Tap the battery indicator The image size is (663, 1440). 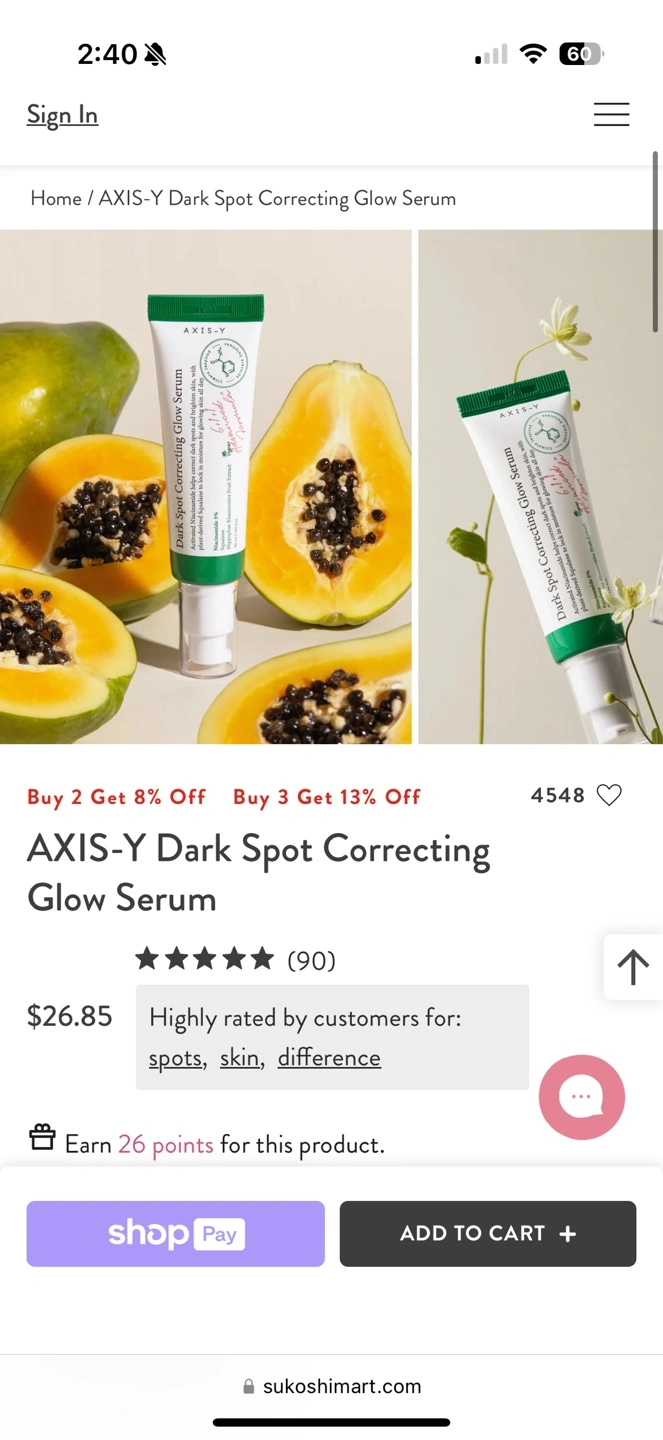tap(581, 54)
